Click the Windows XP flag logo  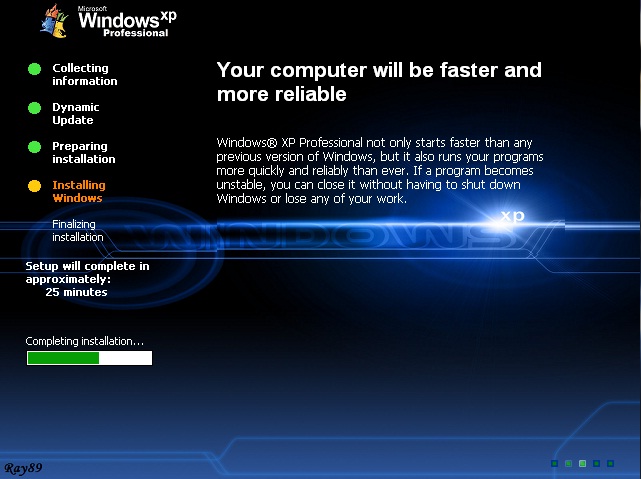(54, 21)
